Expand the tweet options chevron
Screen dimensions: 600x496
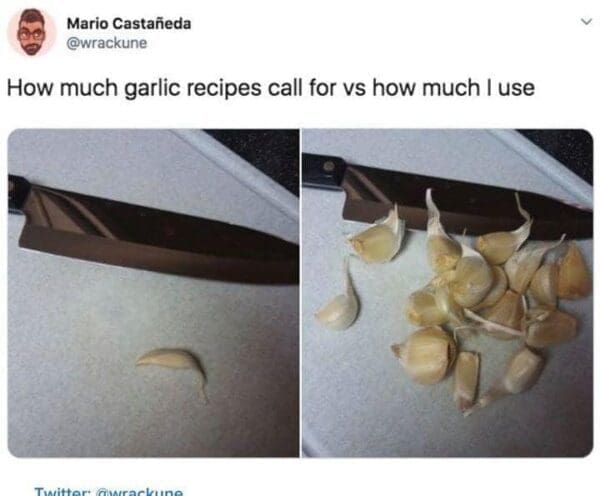[586, 21]
